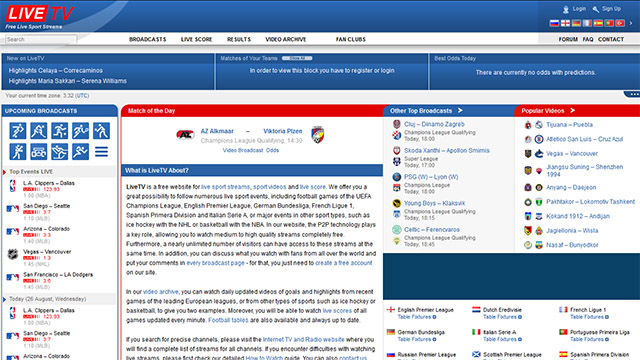640x360 pixels.
Task: Open Italian Serie A Table Fixtures
Action: 502,340
